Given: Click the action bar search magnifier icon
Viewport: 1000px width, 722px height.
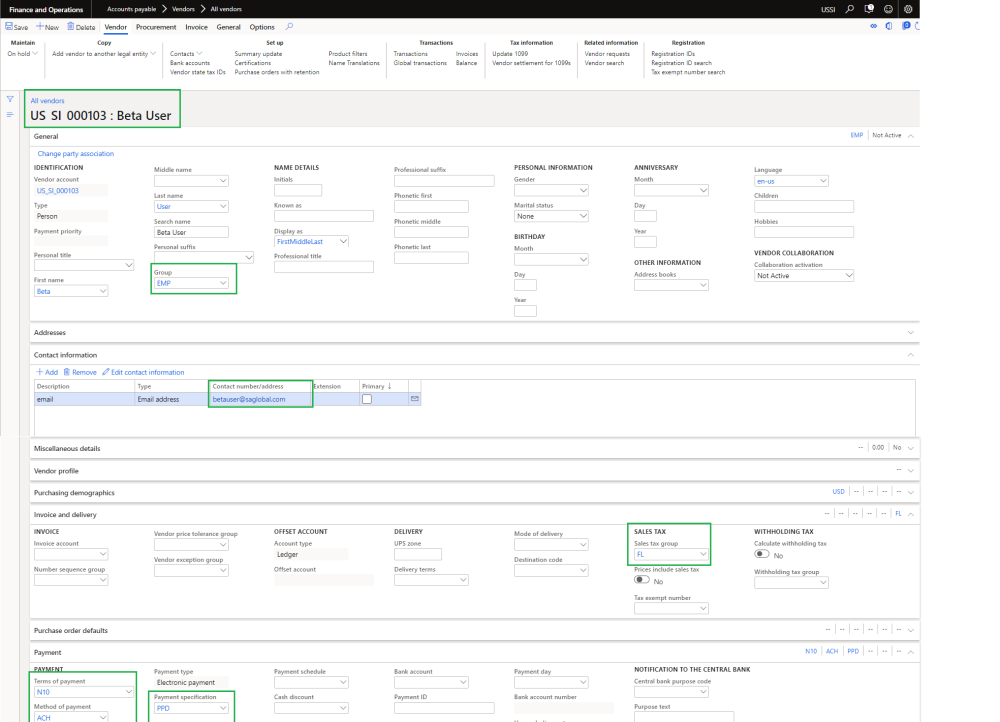Looking at the screenshot, I should click(290, 27).
